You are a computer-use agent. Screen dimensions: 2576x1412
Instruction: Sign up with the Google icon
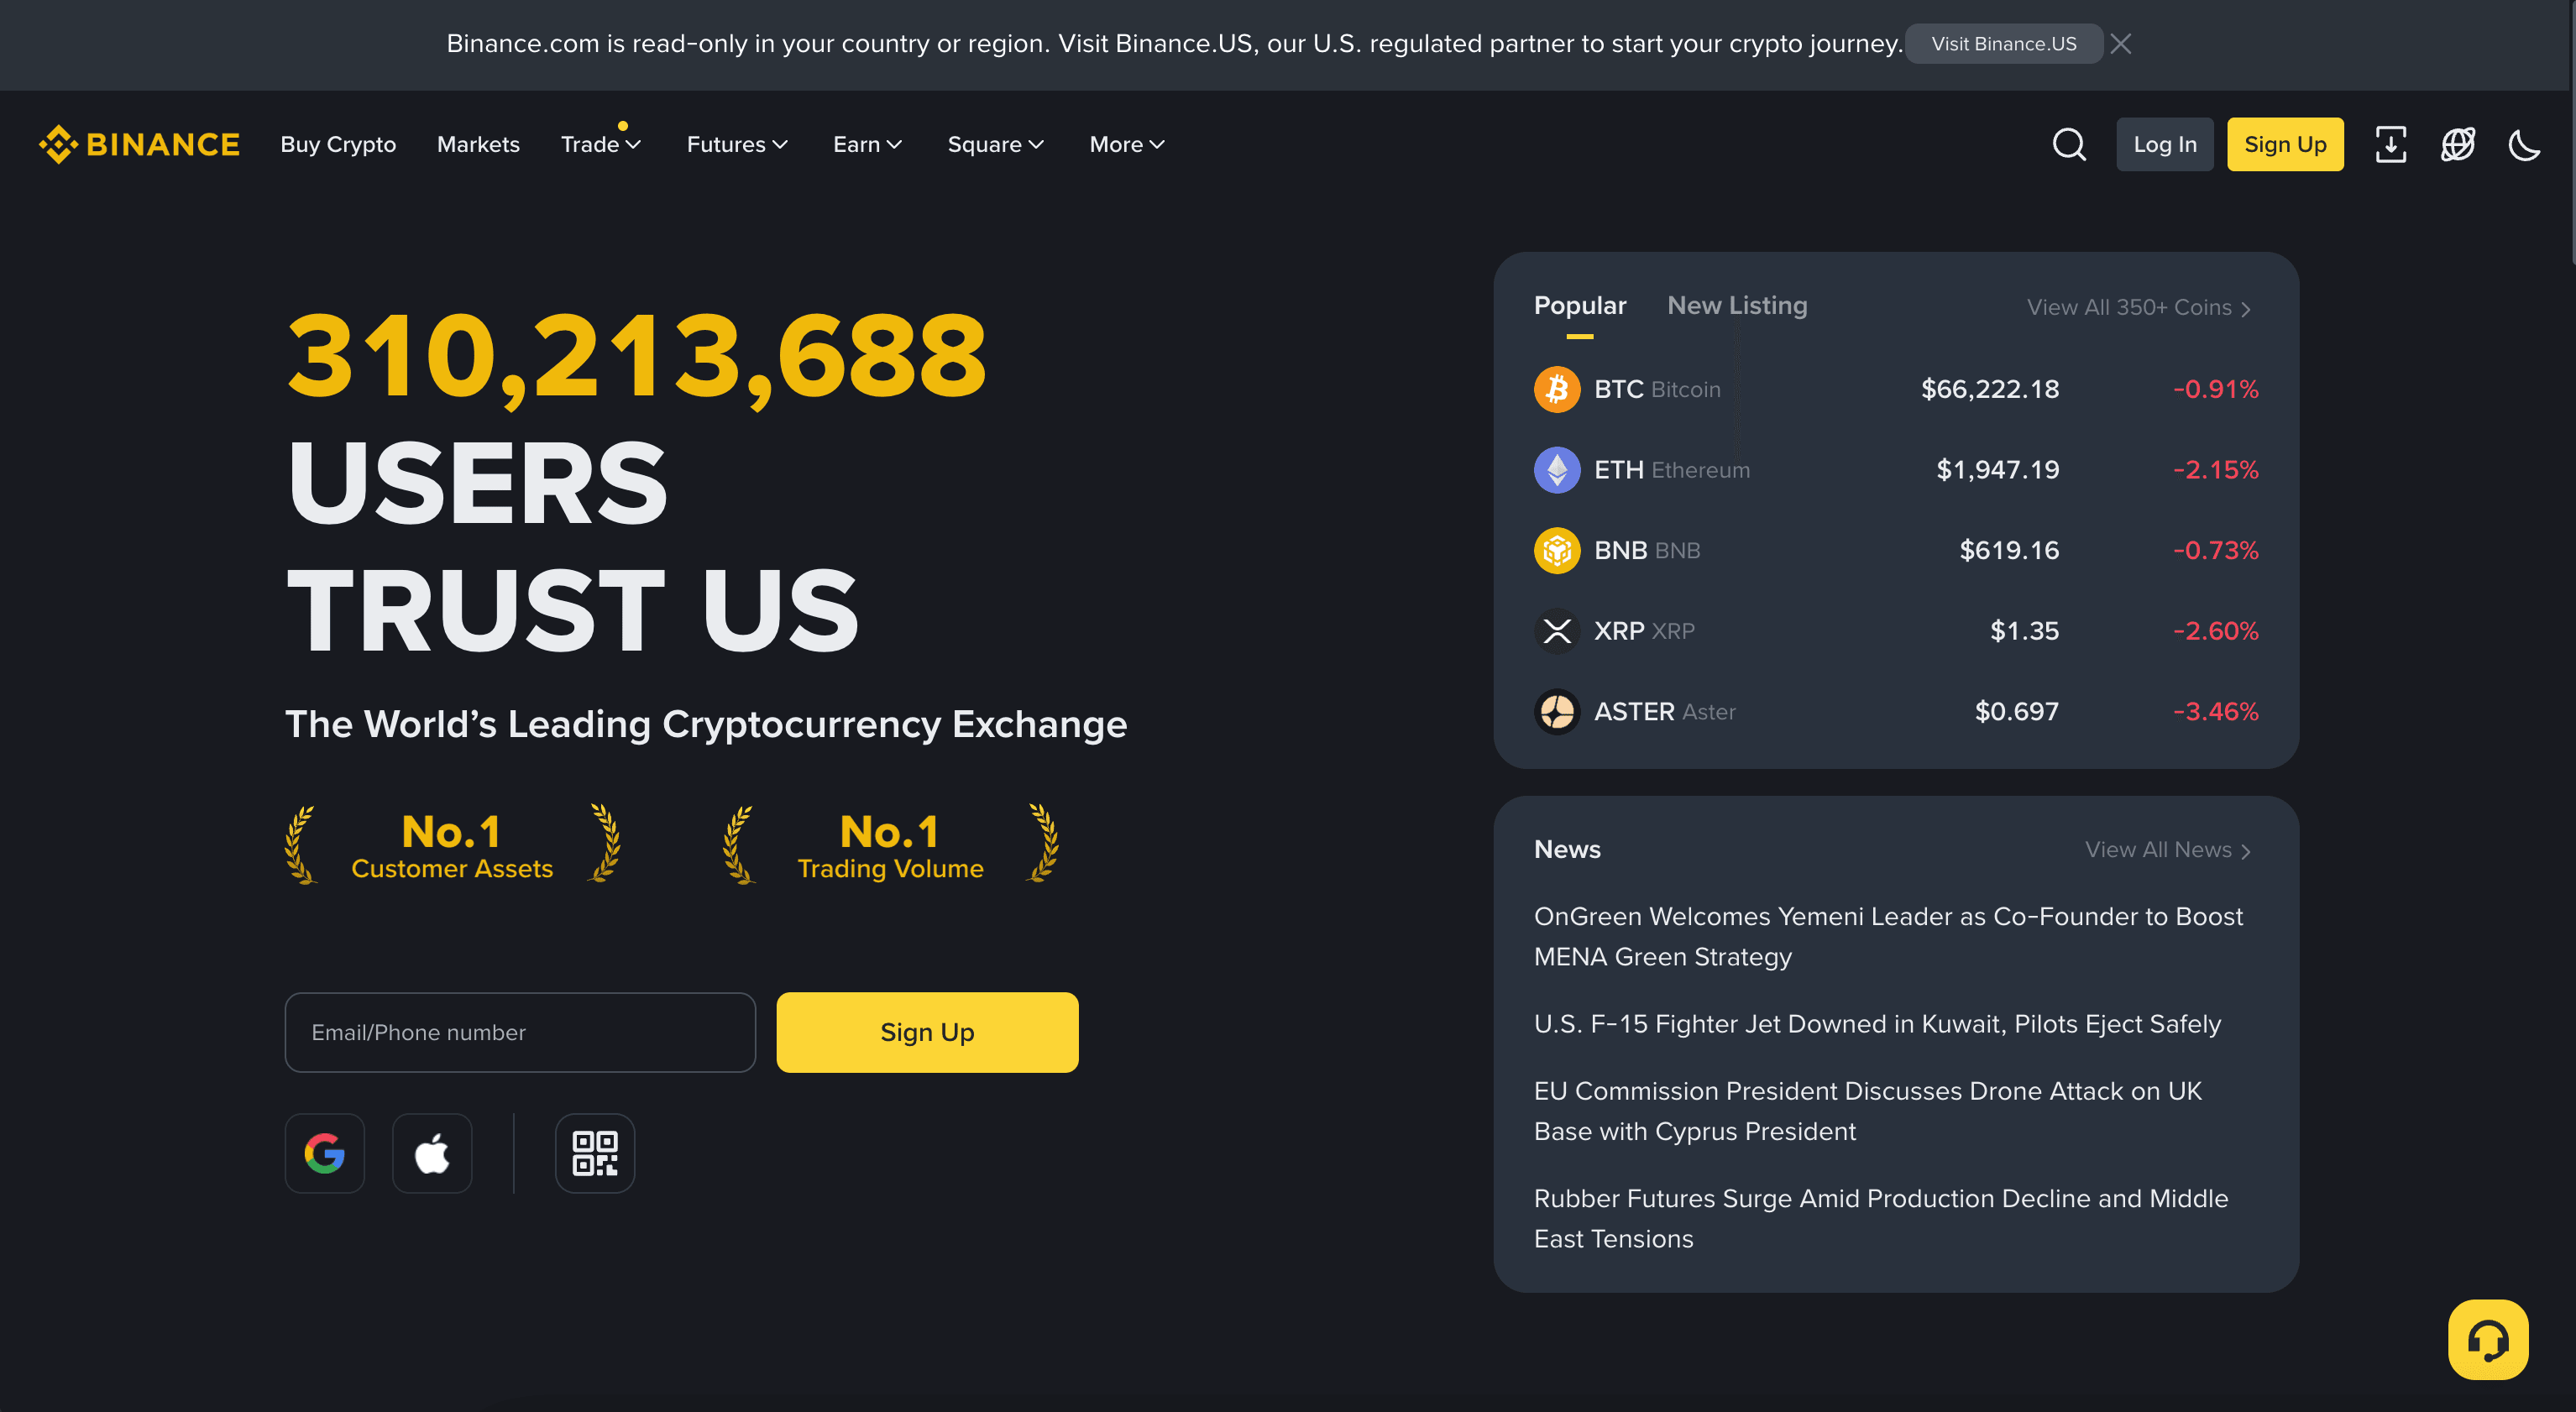[324, 1153]
